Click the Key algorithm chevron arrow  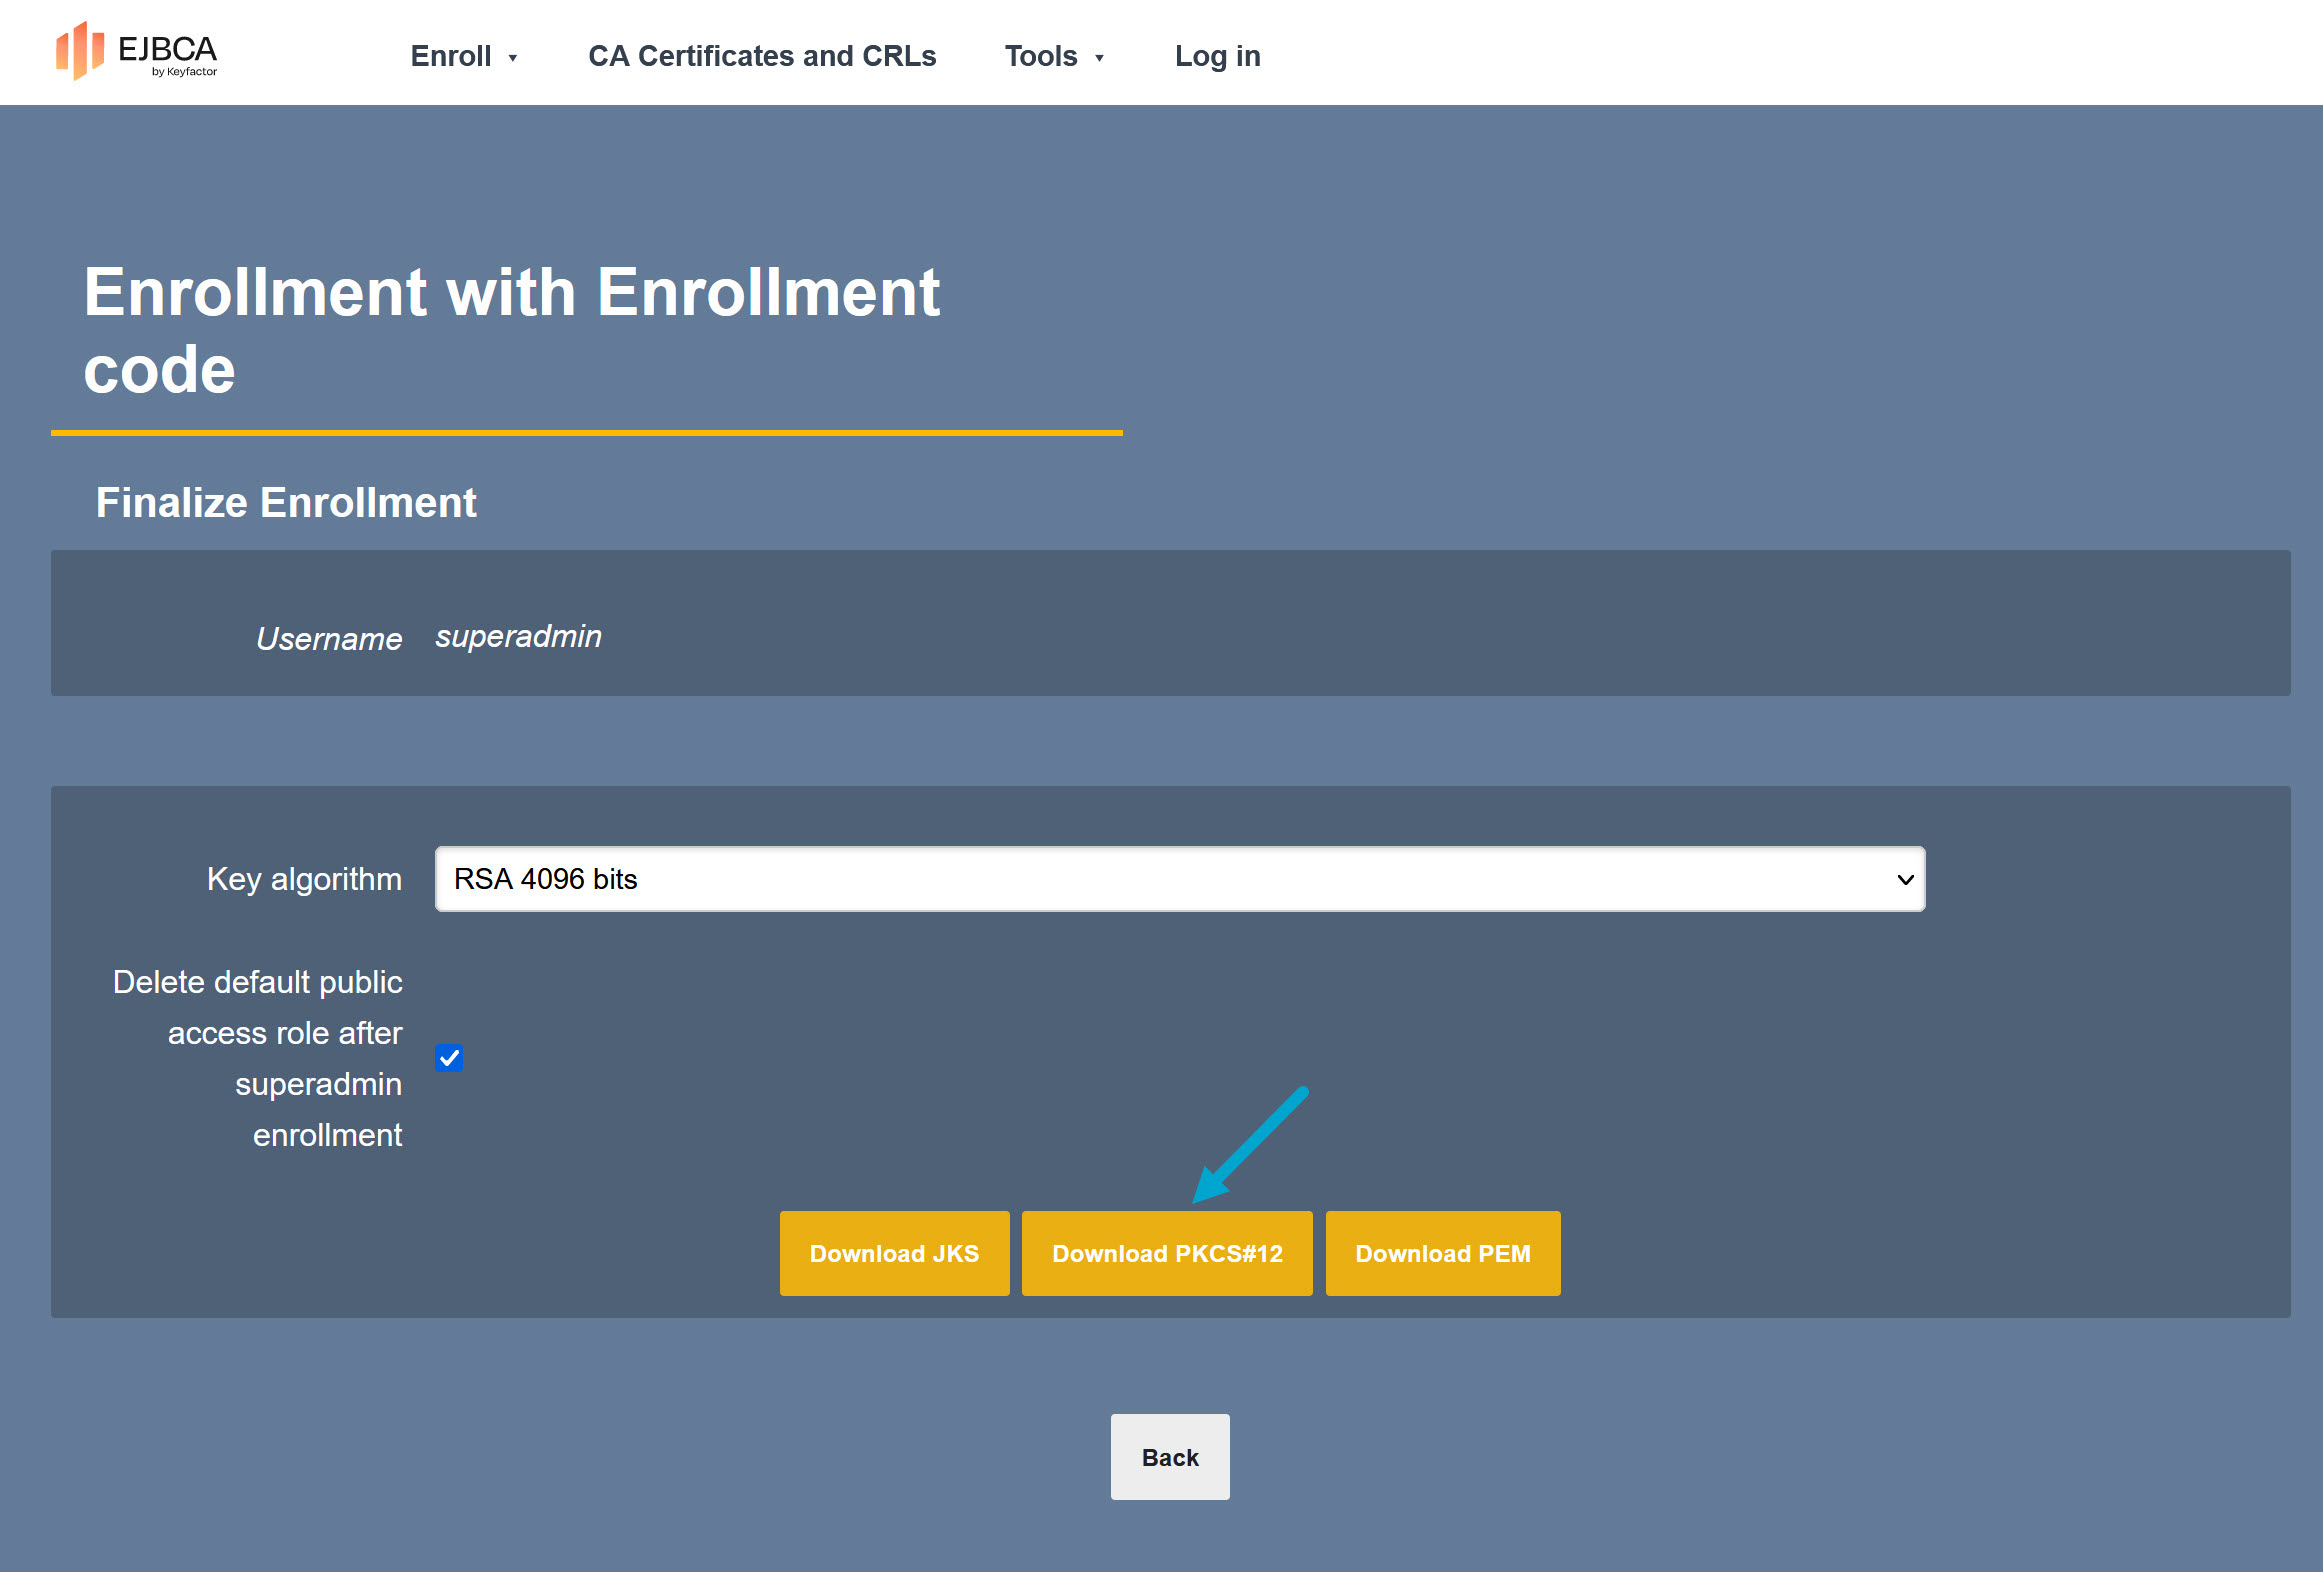point(1905,880)
